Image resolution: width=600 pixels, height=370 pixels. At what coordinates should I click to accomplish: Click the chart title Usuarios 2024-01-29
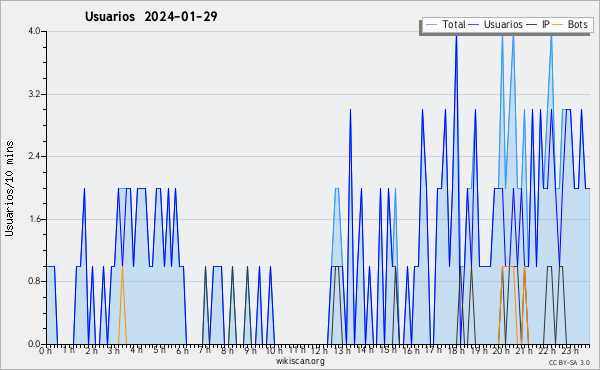(x=151, y=16)
